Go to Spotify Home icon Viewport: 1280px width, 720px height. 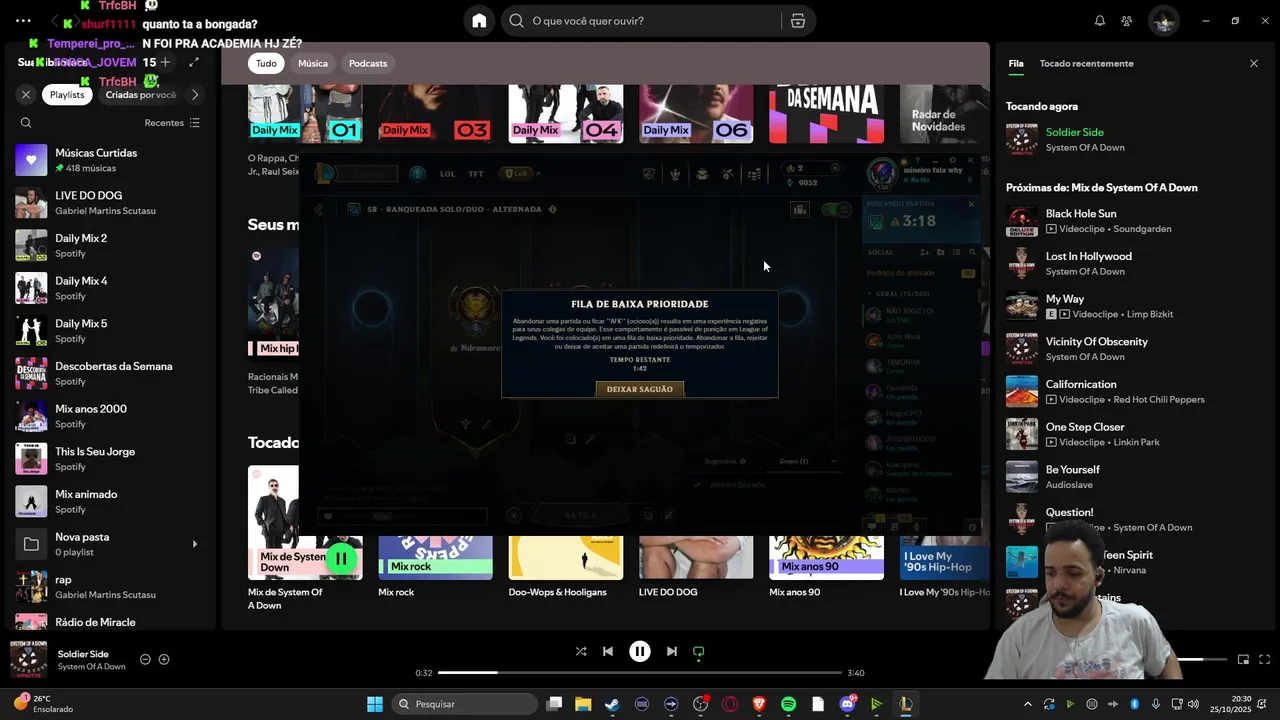coord(479,21)
